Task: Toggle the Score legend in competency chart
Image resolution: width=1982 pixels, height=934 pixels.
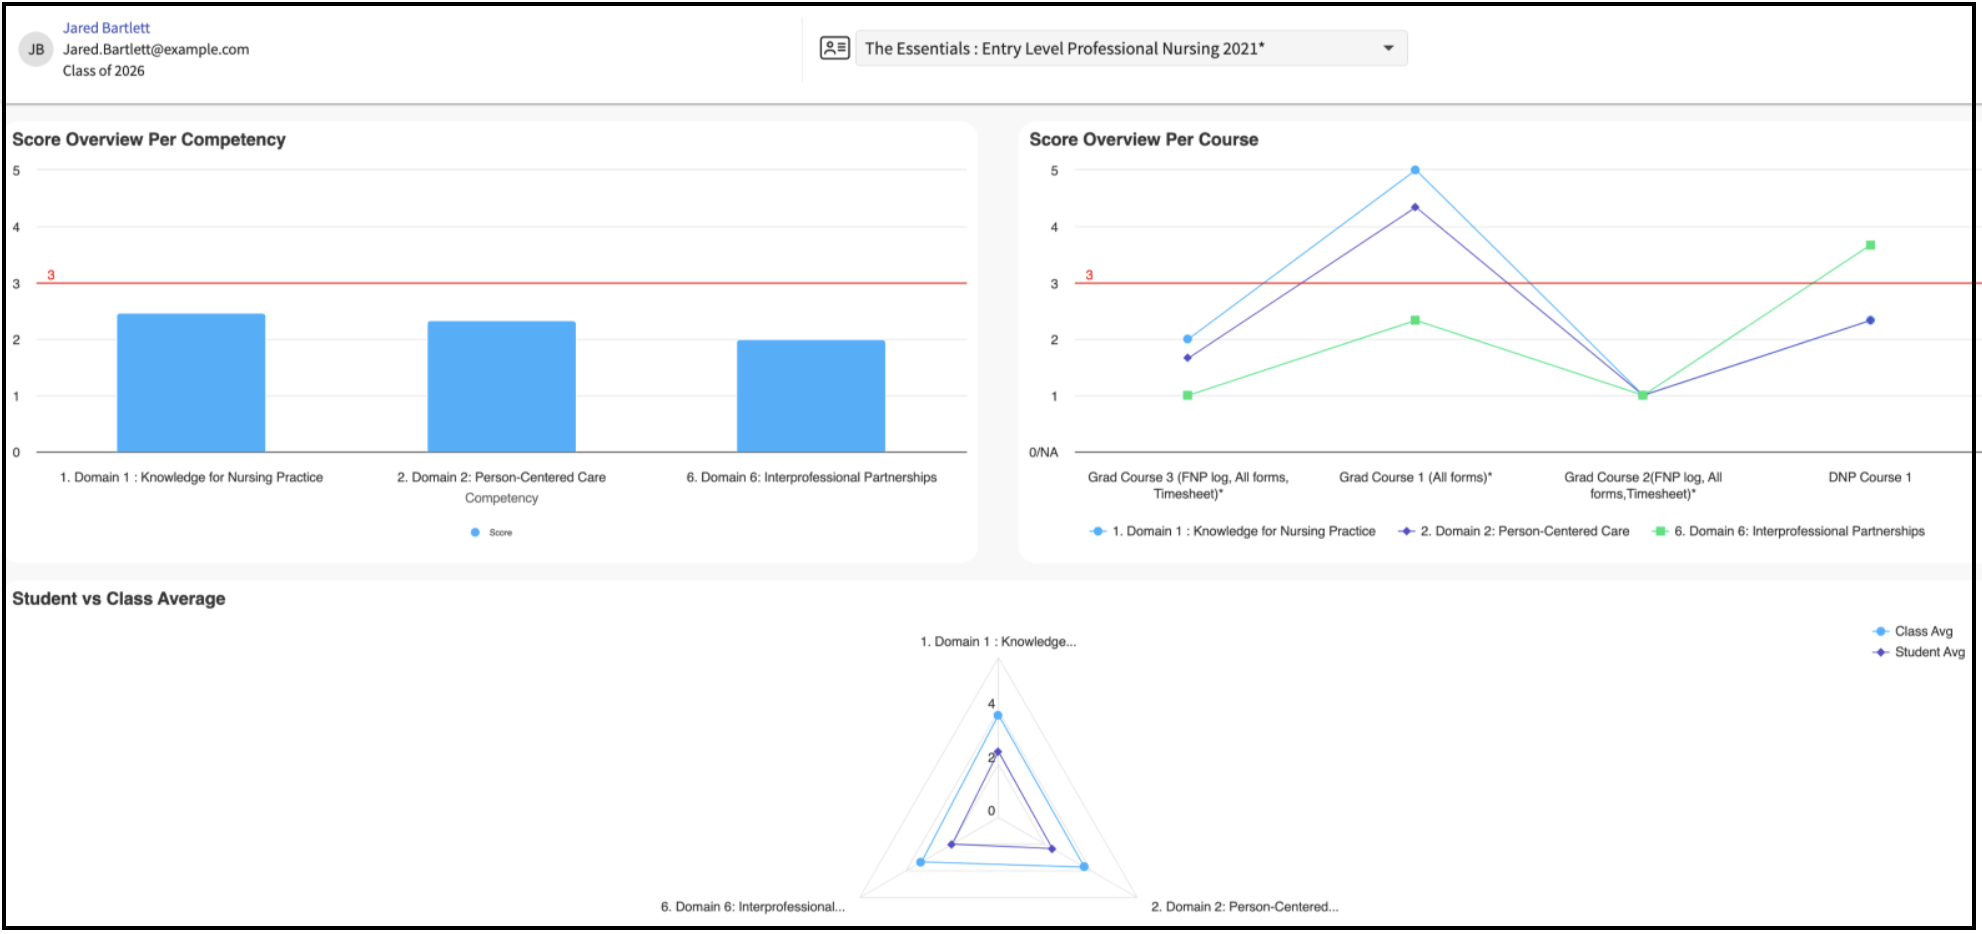Action: click(492, 532)
